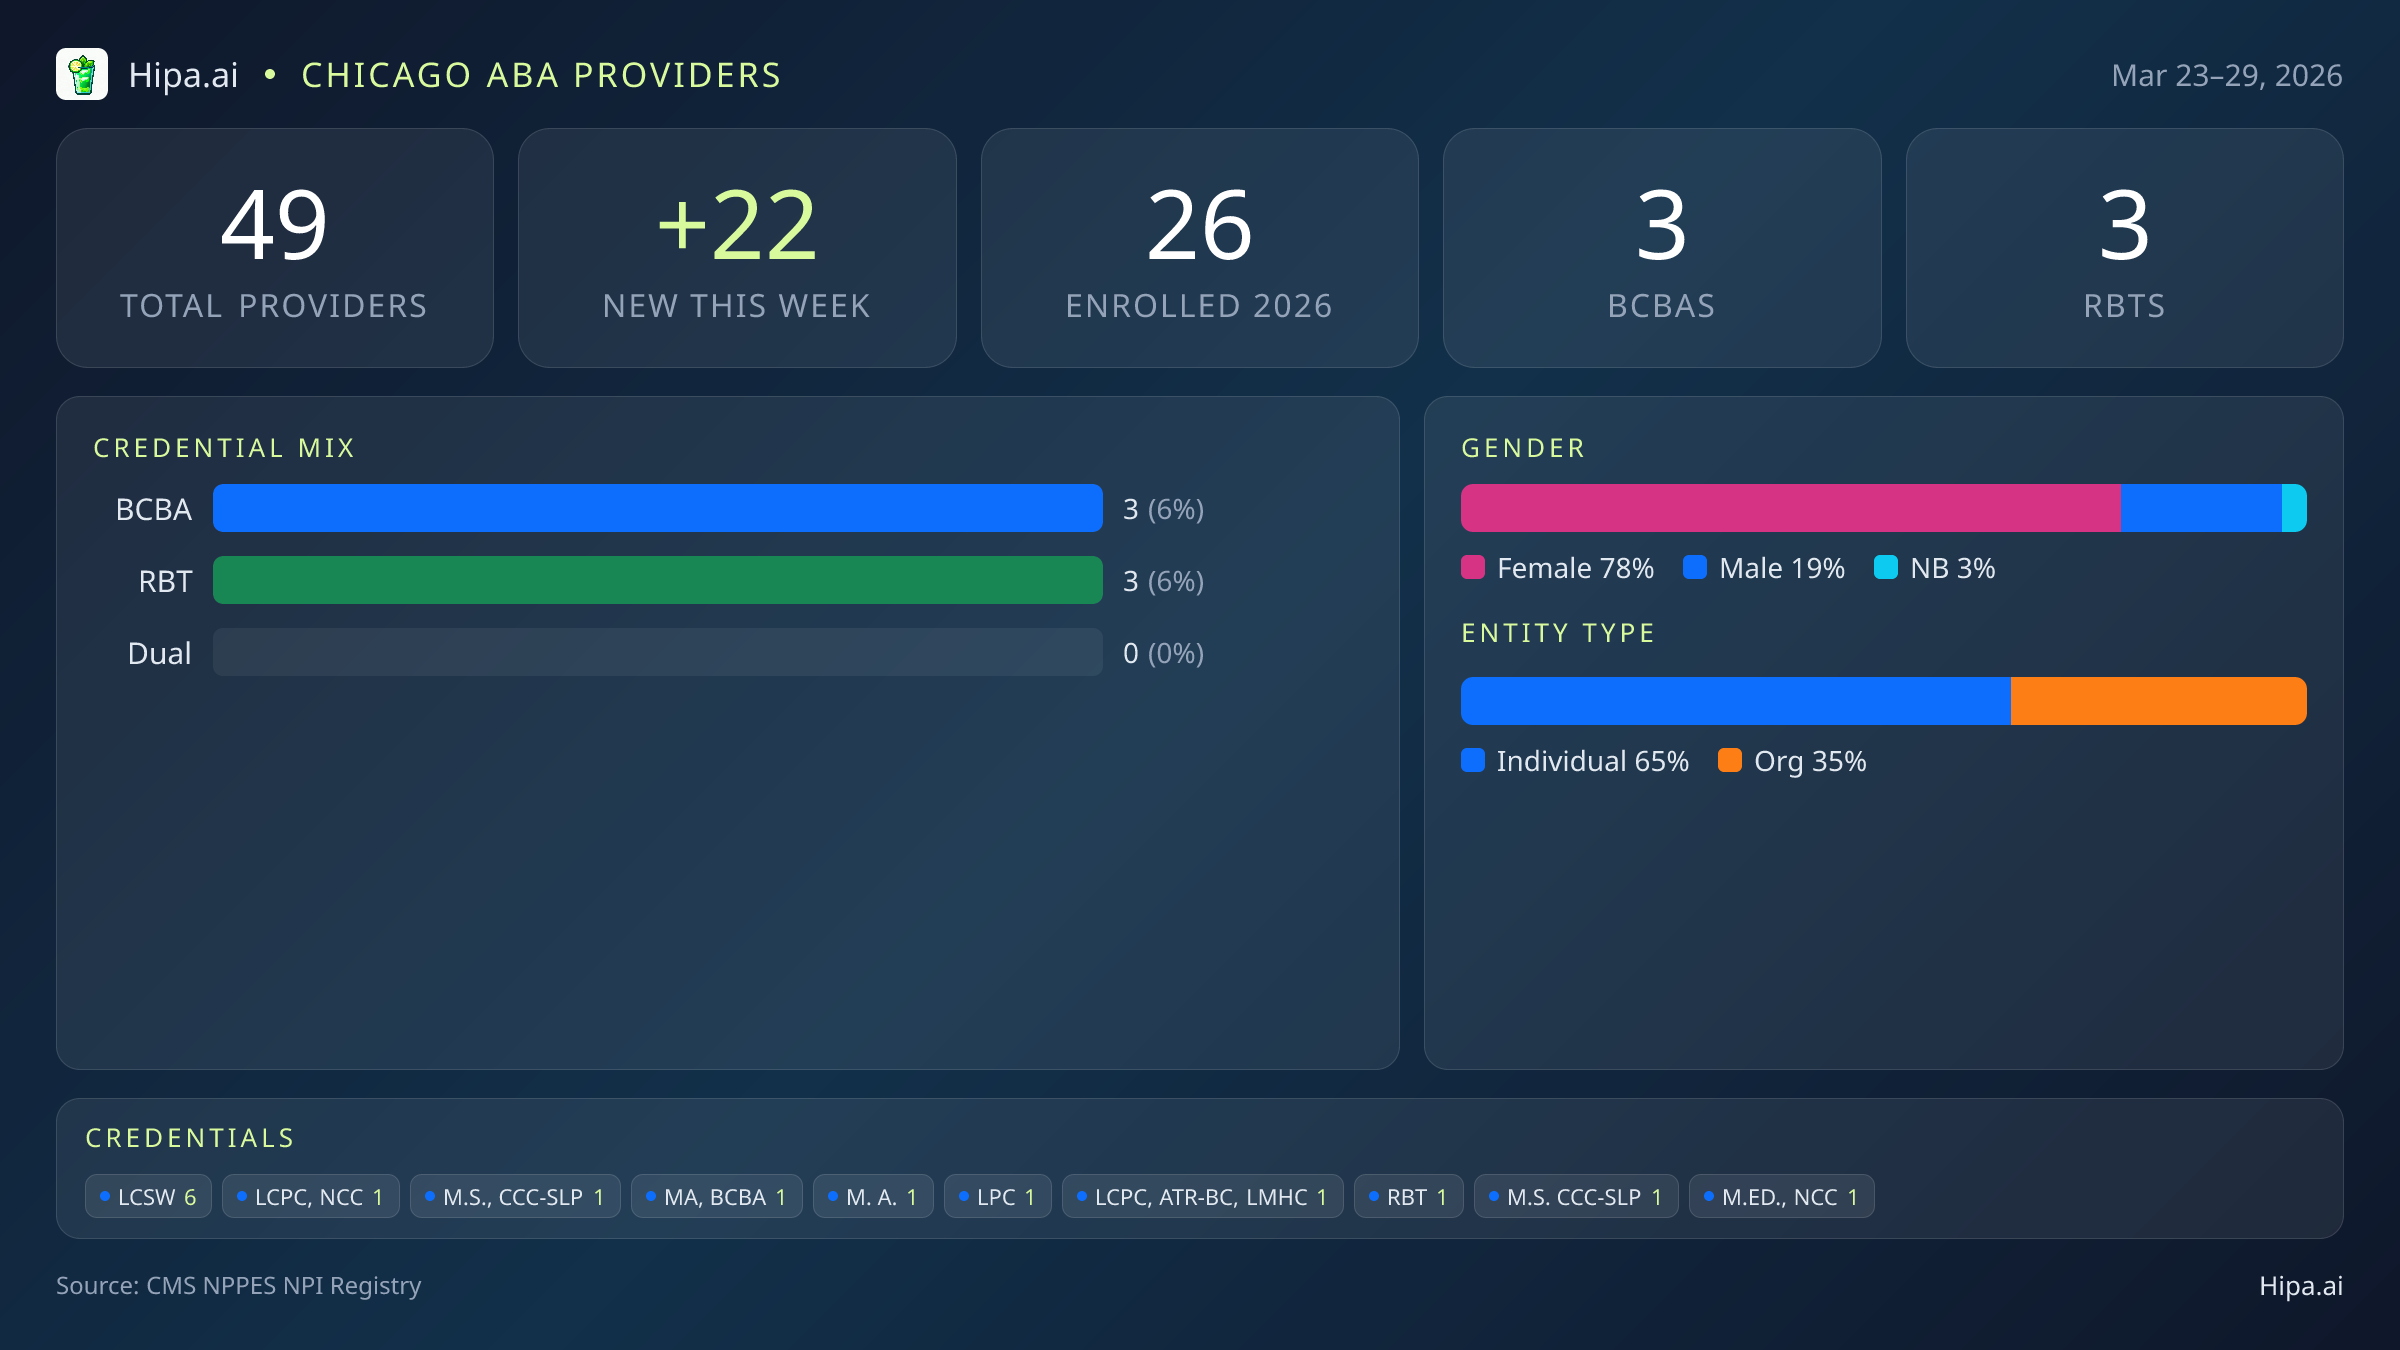Select the NB legend indicator
The image size is (2400, 1350).
(1888, 567)
